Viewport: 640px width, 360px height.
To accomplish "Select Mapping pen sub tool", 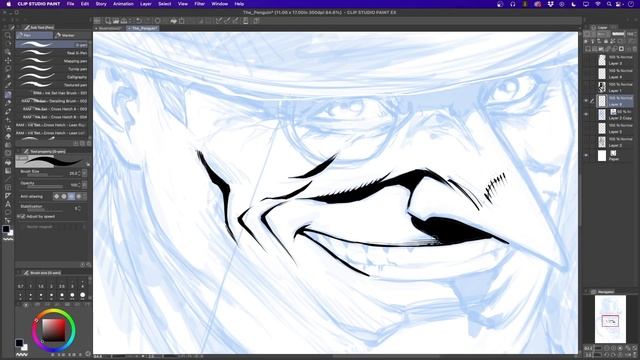I will (x=53, y=61).
